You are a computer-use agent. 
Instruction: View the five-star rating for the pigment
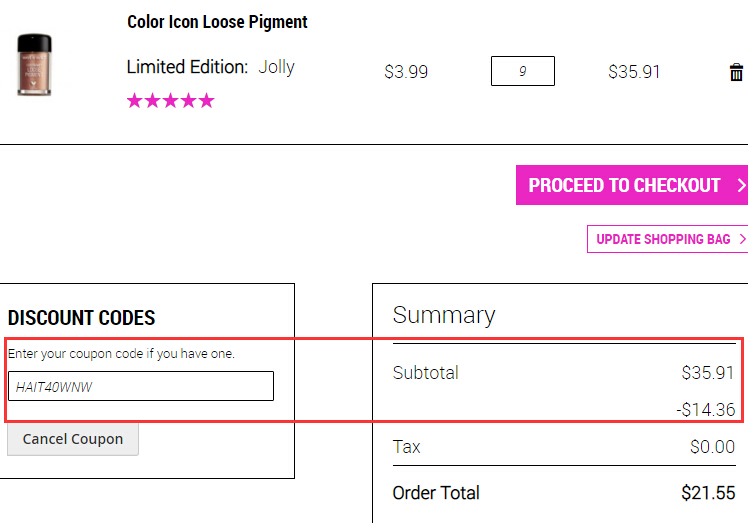click(x=171, y=101)
